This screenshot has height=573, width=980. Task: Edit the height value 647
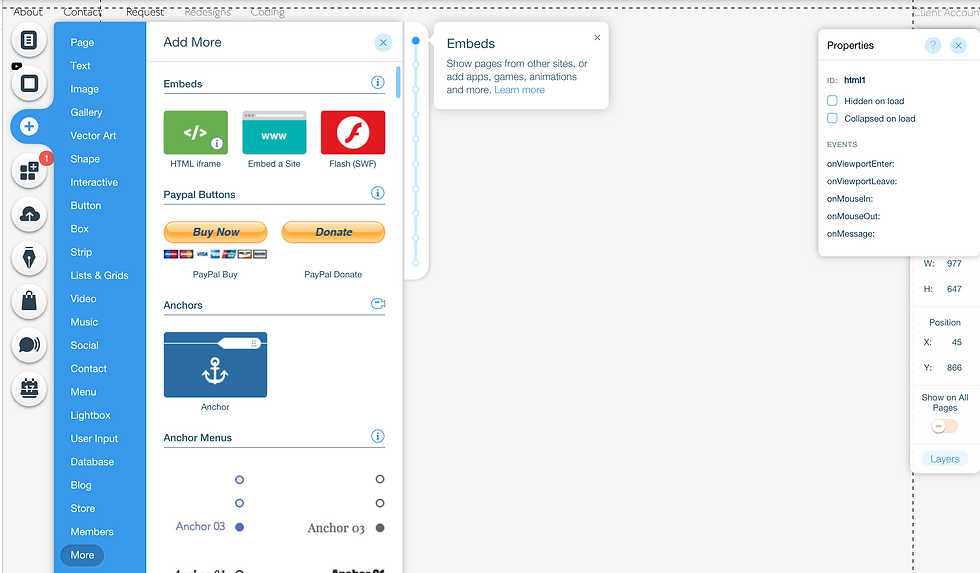tap(954, 289)
